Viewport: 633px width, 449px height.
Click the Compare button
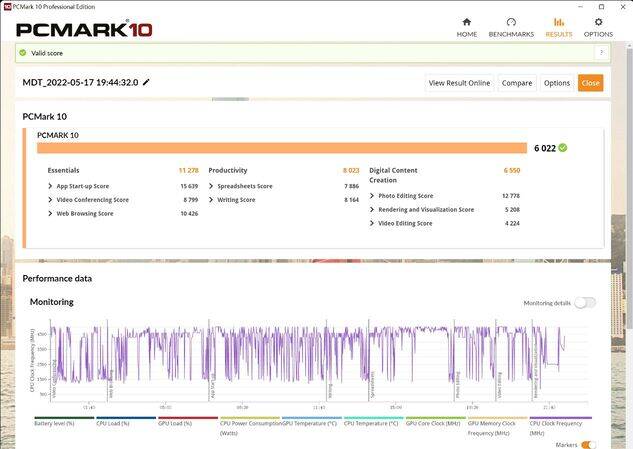(x=517, y=83)
